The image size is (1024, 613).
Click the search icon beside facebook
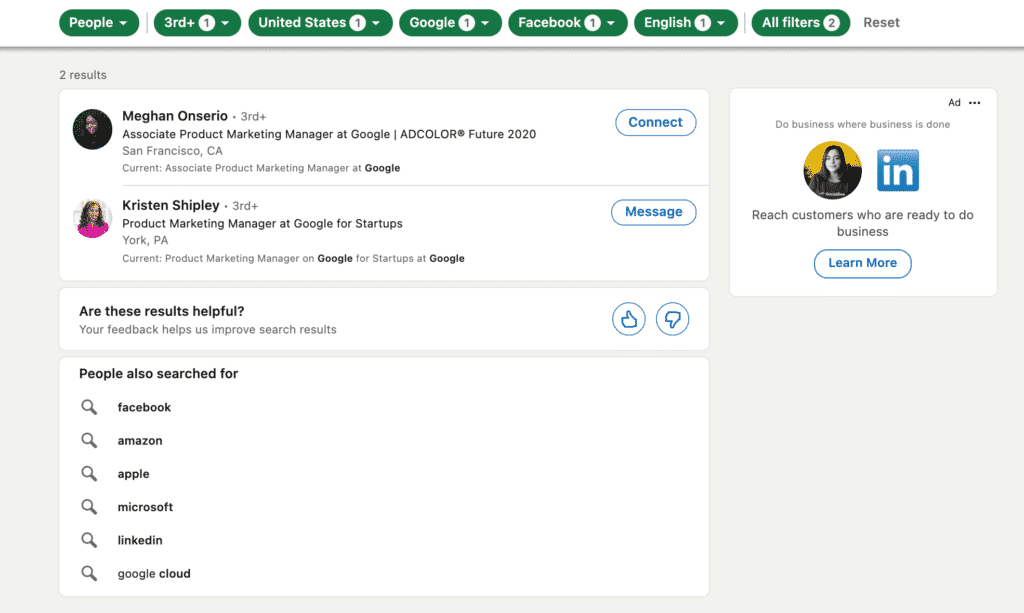[x=89, y=407]
